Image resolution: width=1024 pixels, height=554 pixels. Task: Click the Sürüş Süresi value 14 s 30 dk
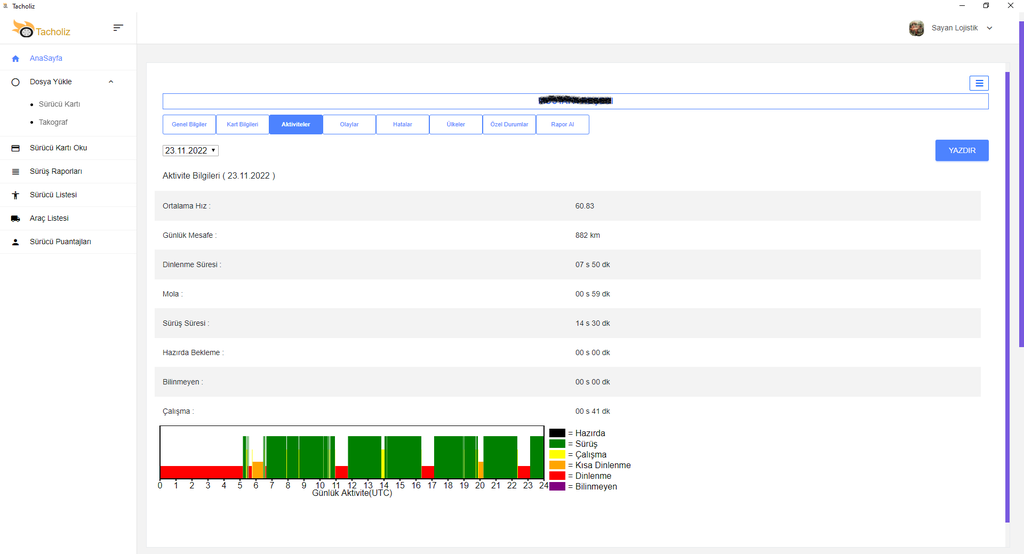click(592, 323)
